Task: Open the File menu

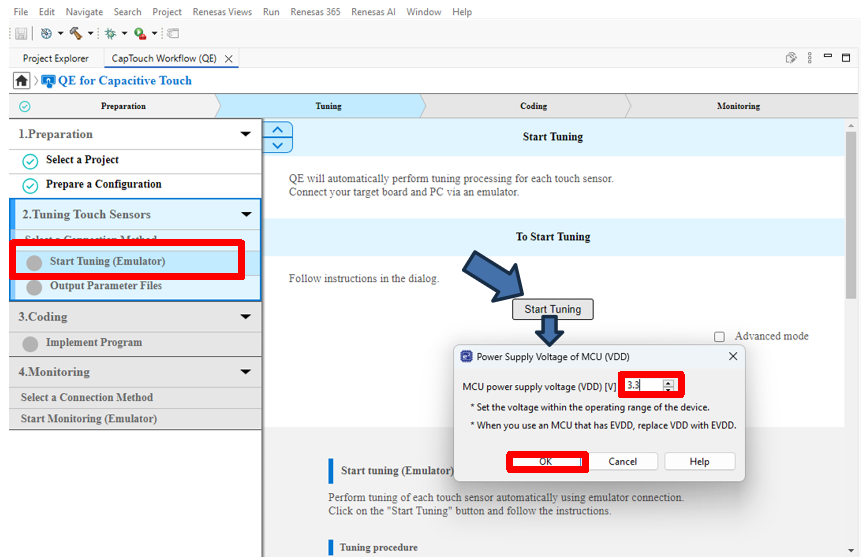Action: (21, 12)
